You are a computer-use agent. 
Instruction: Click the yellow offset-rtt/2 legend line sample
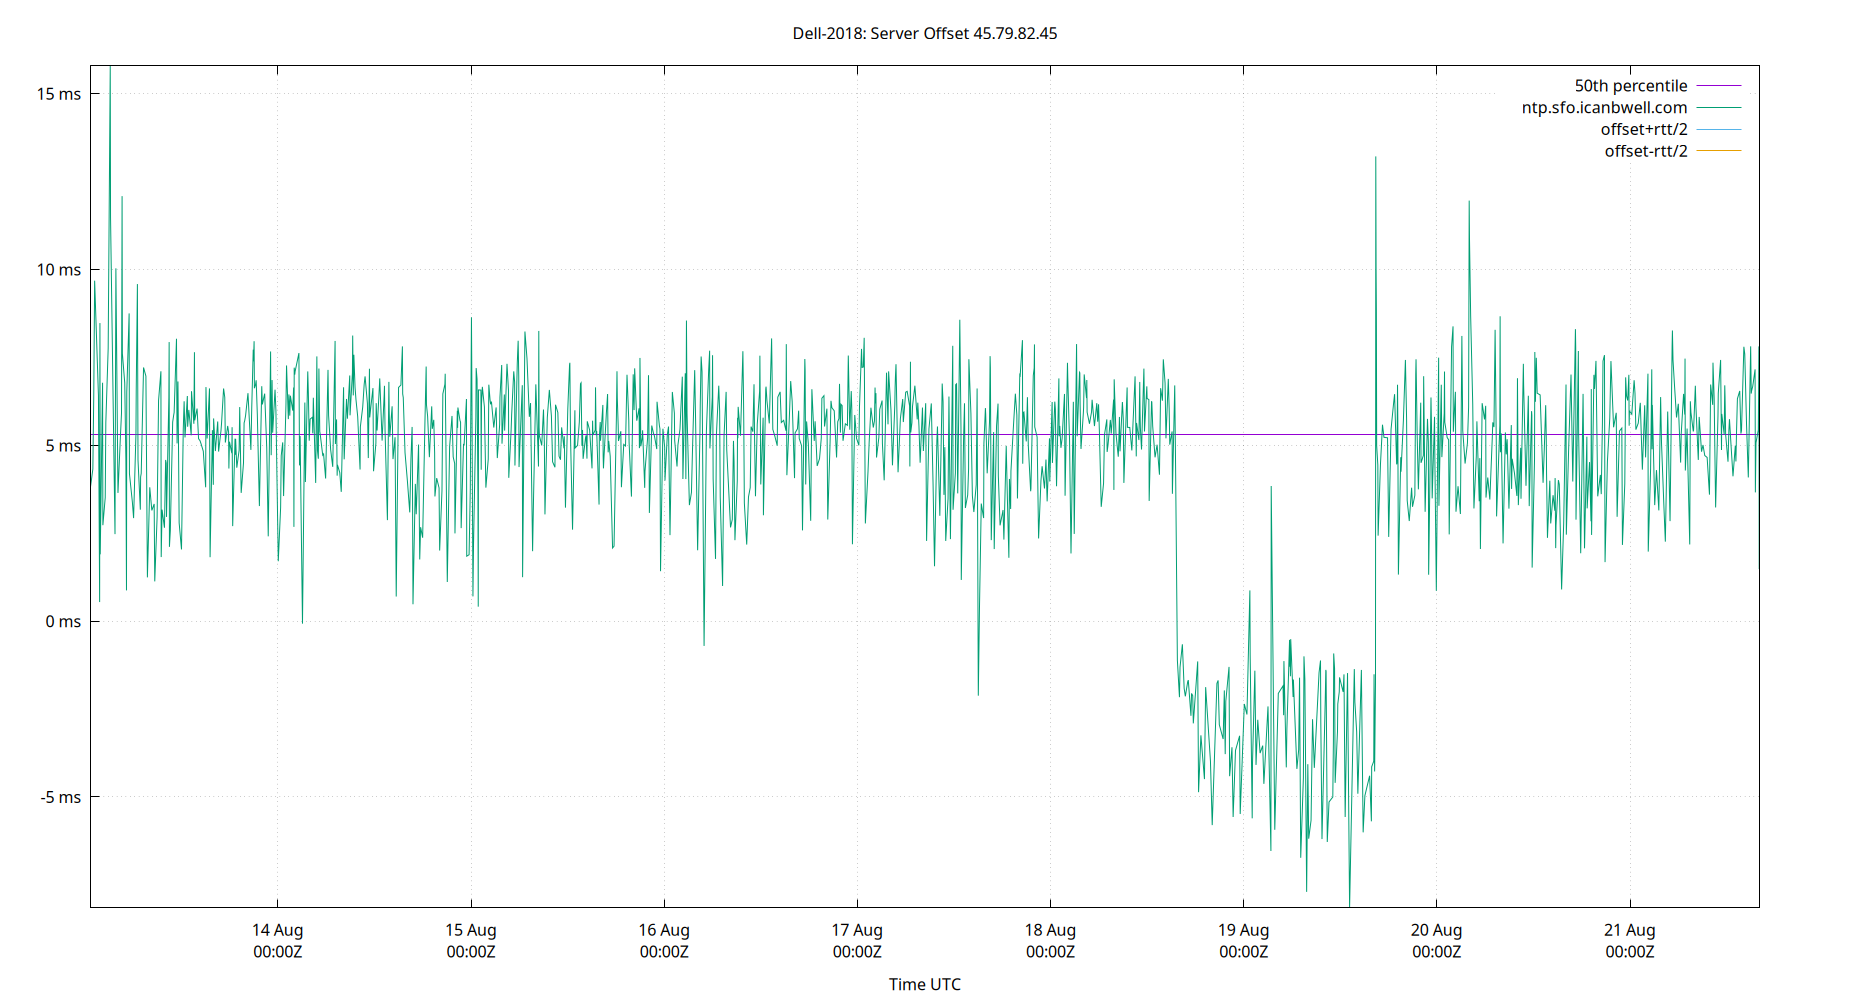[1719, 151]
